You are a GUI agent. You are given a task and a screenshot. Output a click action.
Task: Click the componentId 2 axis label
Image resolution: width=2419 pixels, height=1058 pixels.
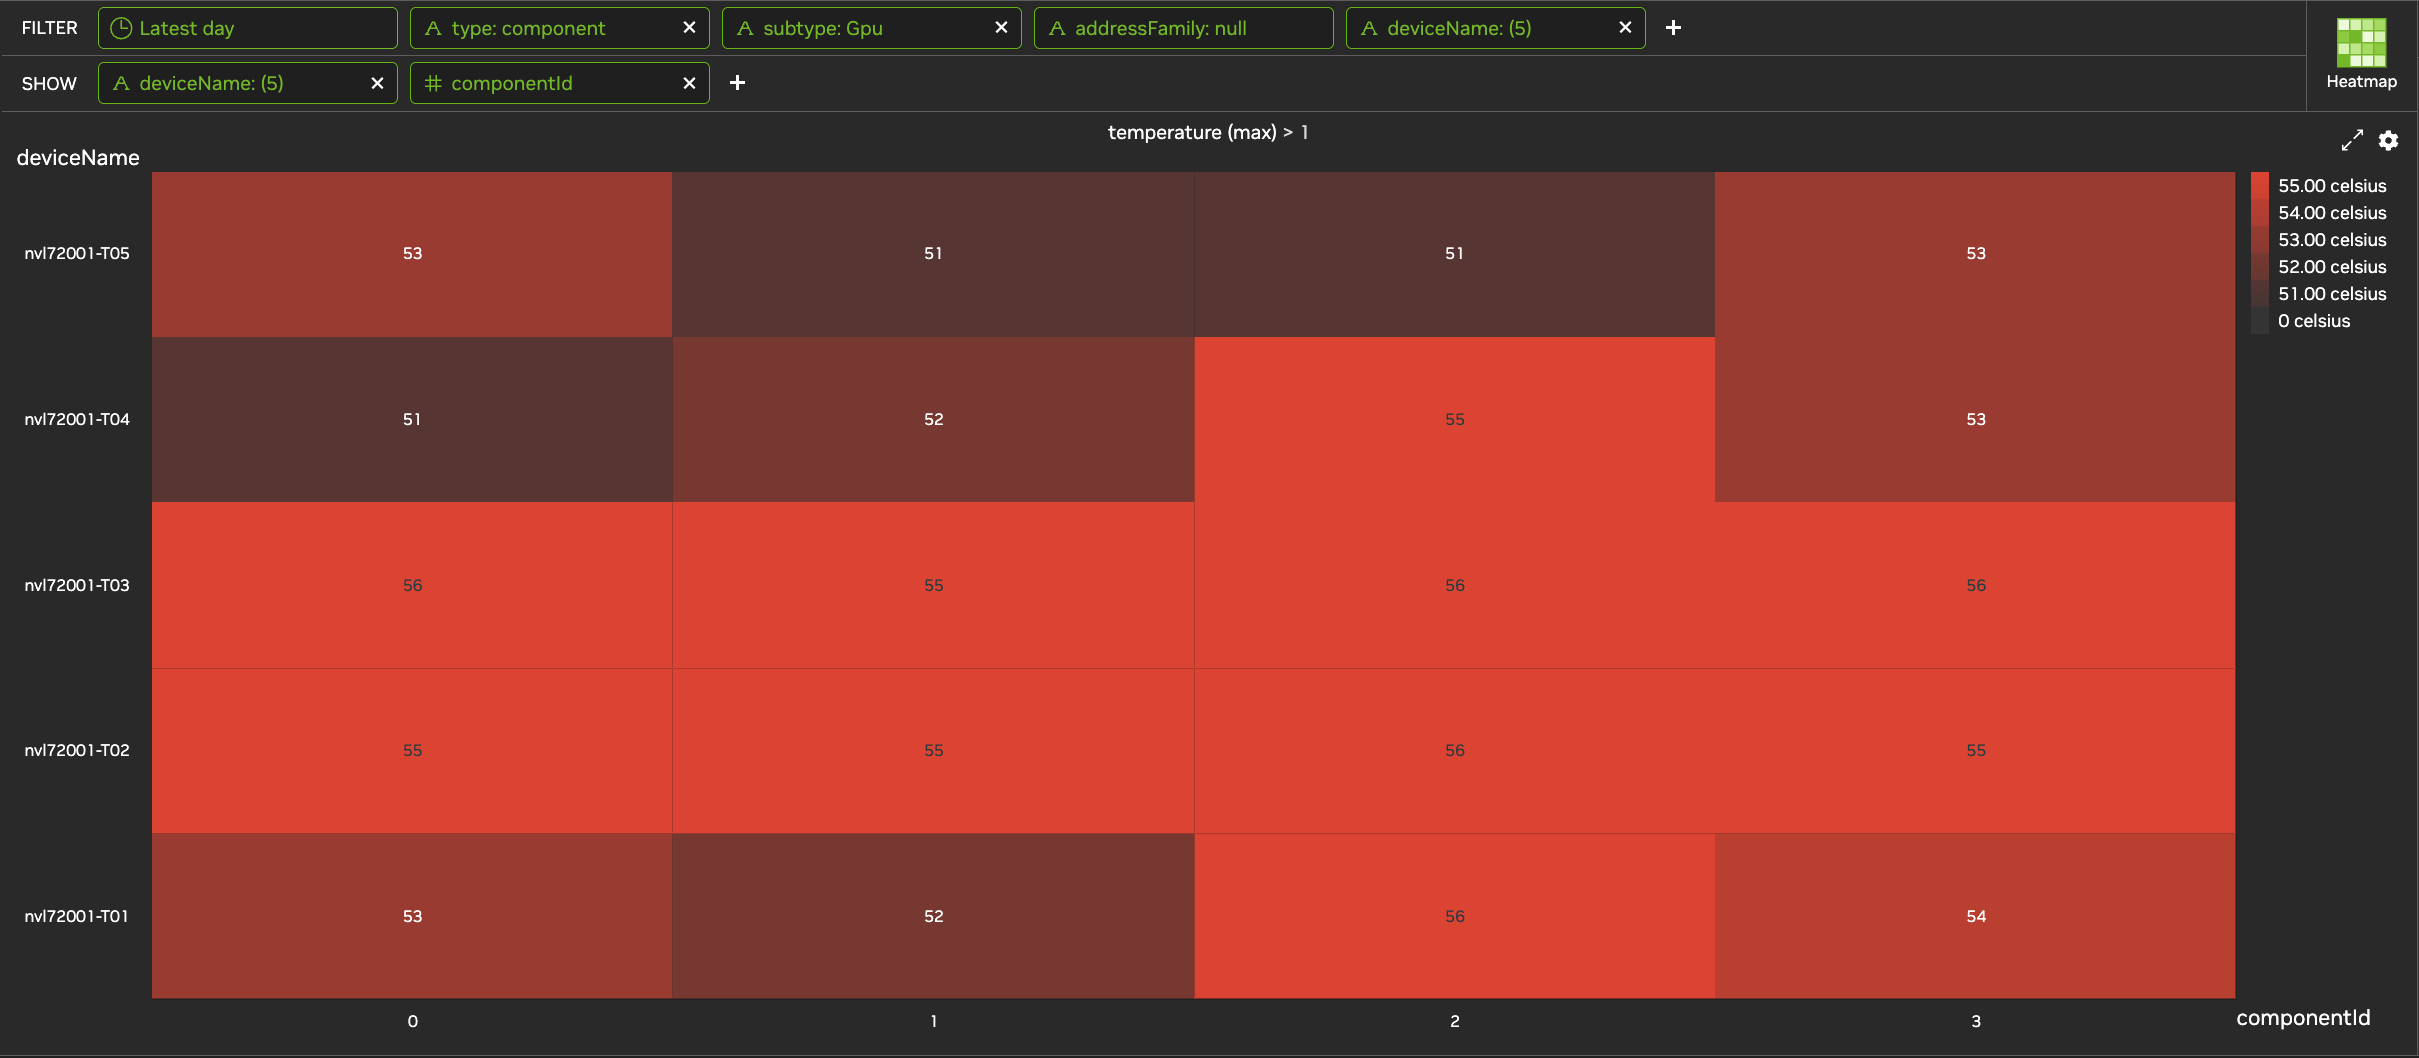[1455, 1022]
